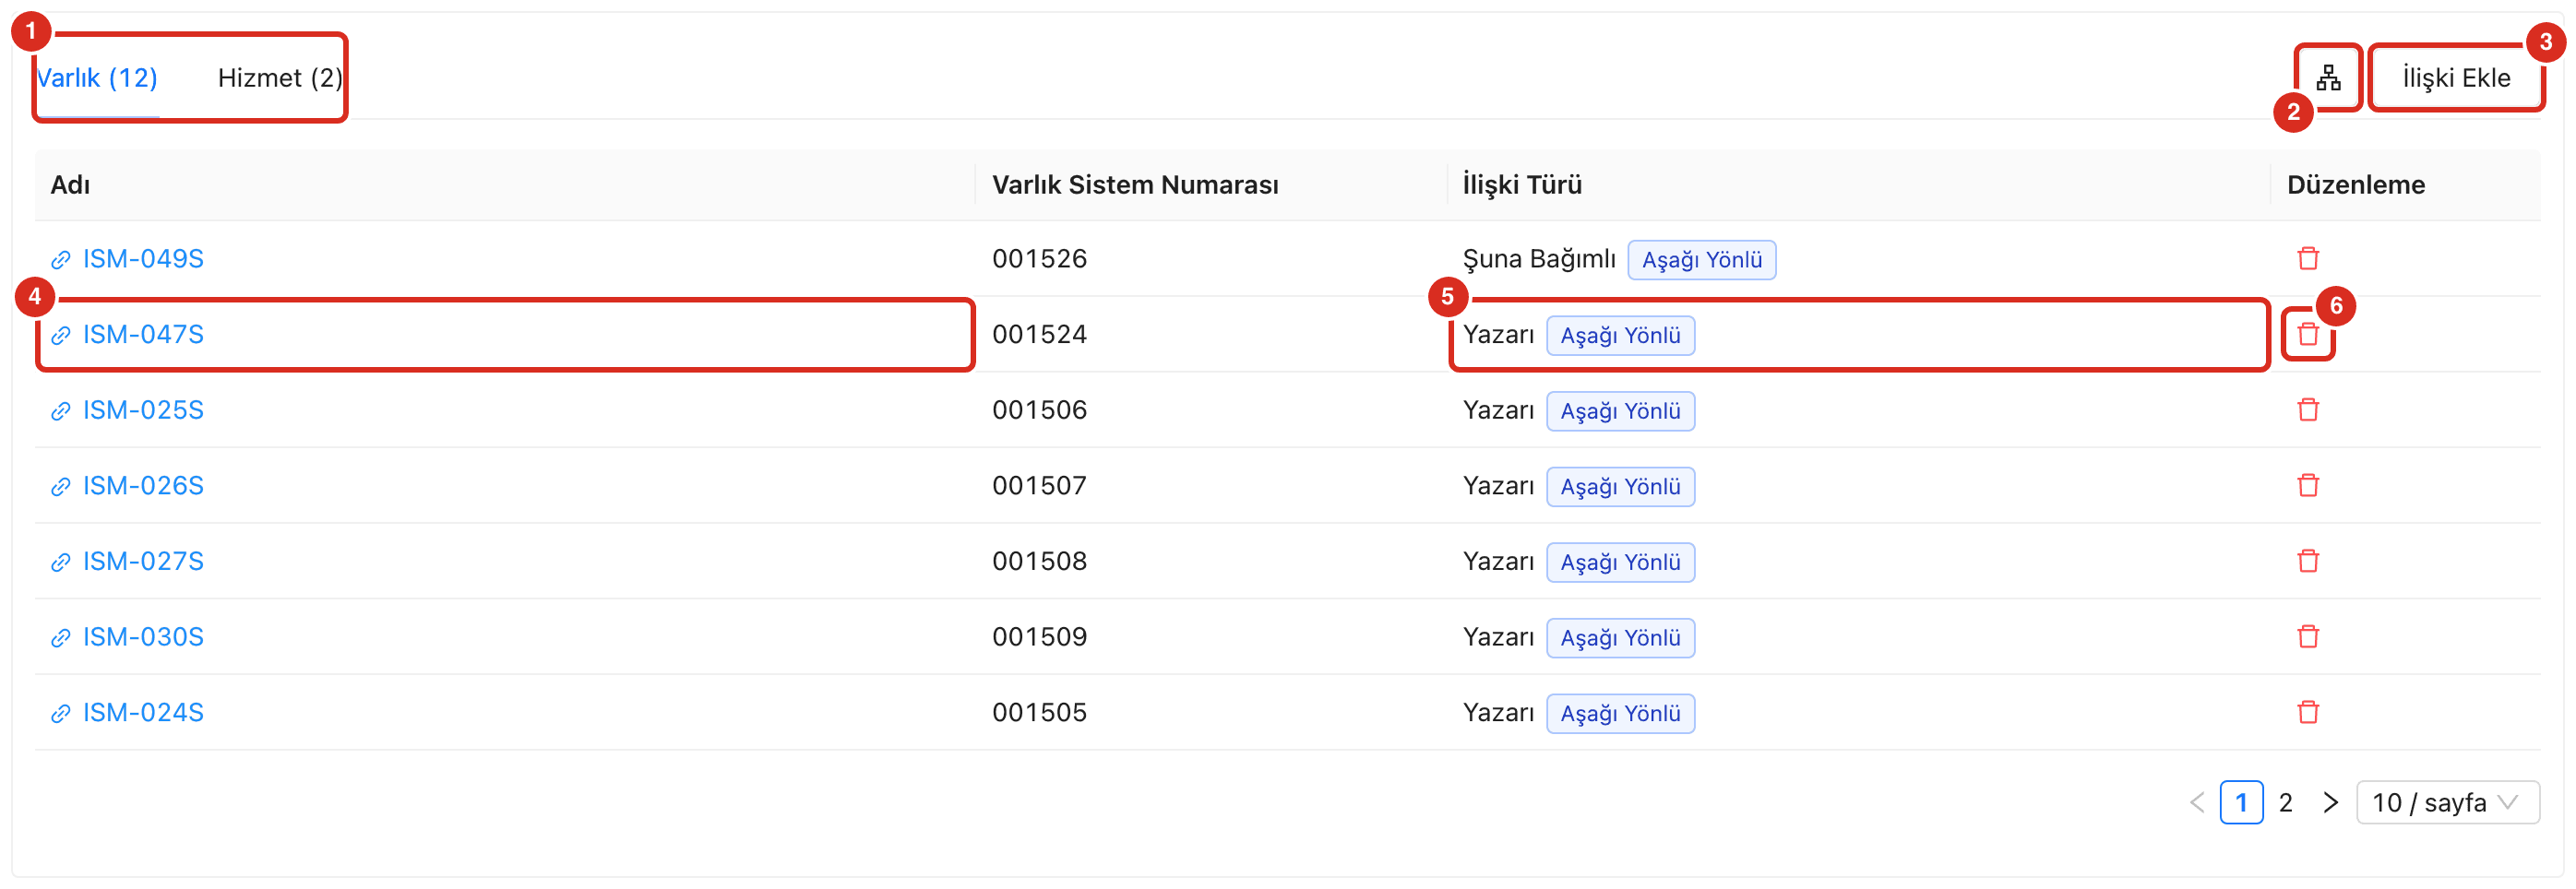This screenshot has height=889, width=2576.
Task: Open the ISM-027S asset link
Action: tap(143, 562)
